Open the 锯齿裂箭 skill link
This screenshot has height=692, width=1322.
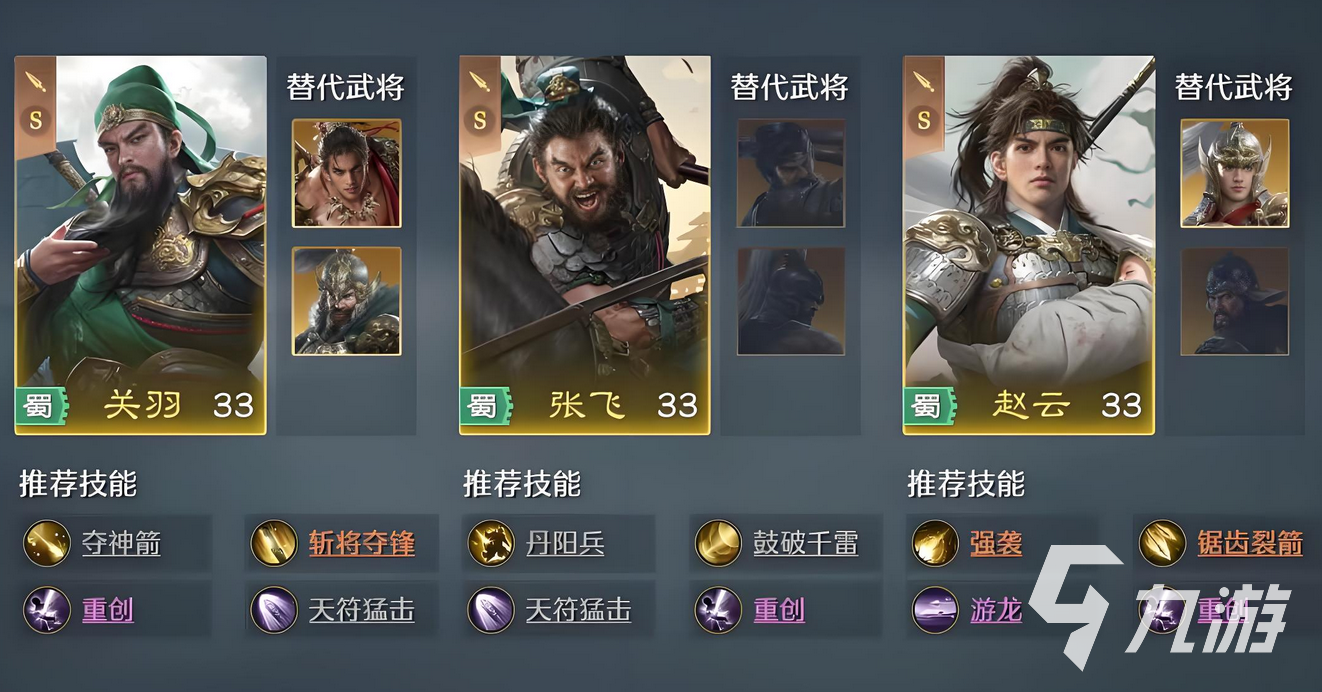tap(1250, 544)
